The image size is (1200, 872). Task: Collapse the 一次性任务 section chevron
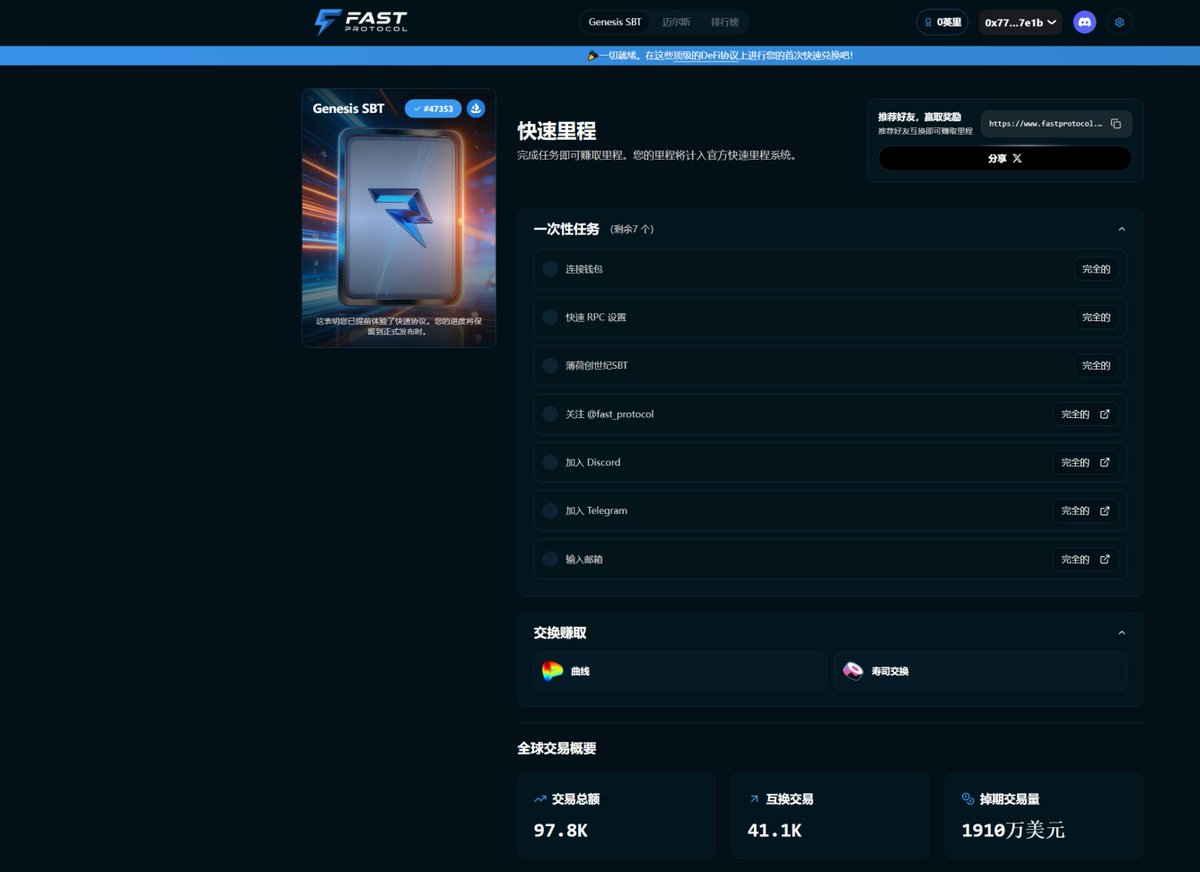1121,228
